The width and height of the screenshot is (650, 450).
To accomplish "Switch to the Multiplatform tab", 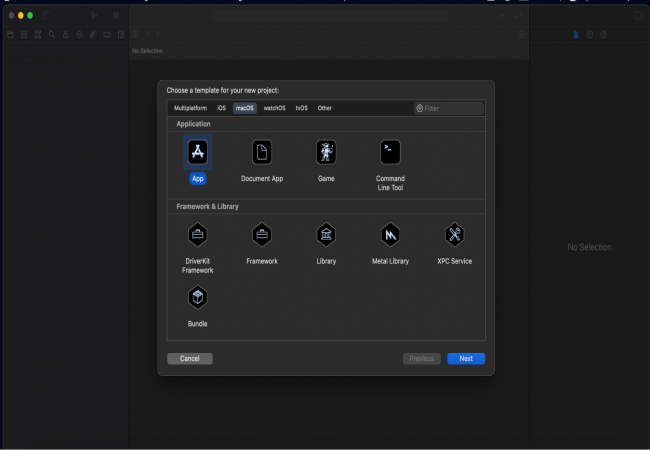I will pos(190,108).
